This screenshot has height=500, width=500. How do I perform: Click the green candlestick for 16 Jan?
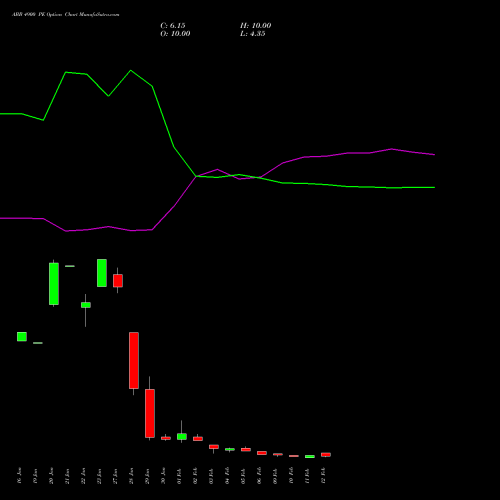[x=22, y=337]
